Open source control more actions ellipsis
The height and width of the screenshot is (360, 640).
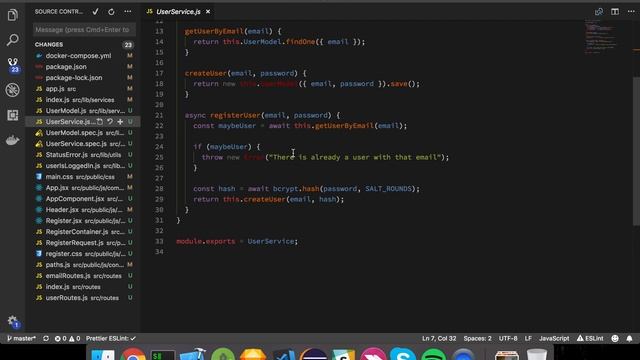coord(128,12)
